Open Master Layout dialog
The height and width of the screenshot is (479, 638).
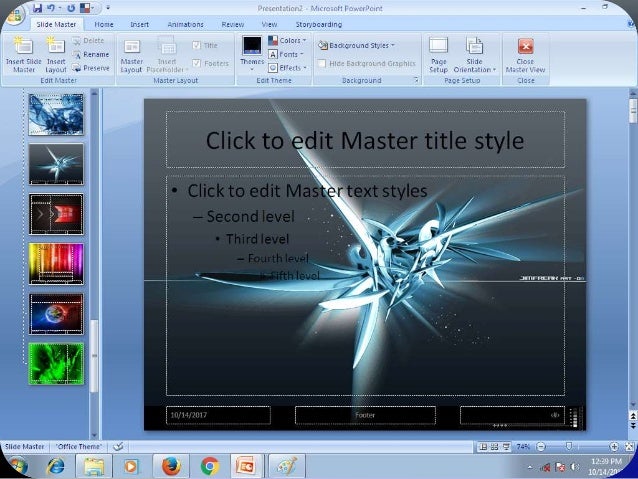pyautogui.click(x=131, y=56)
